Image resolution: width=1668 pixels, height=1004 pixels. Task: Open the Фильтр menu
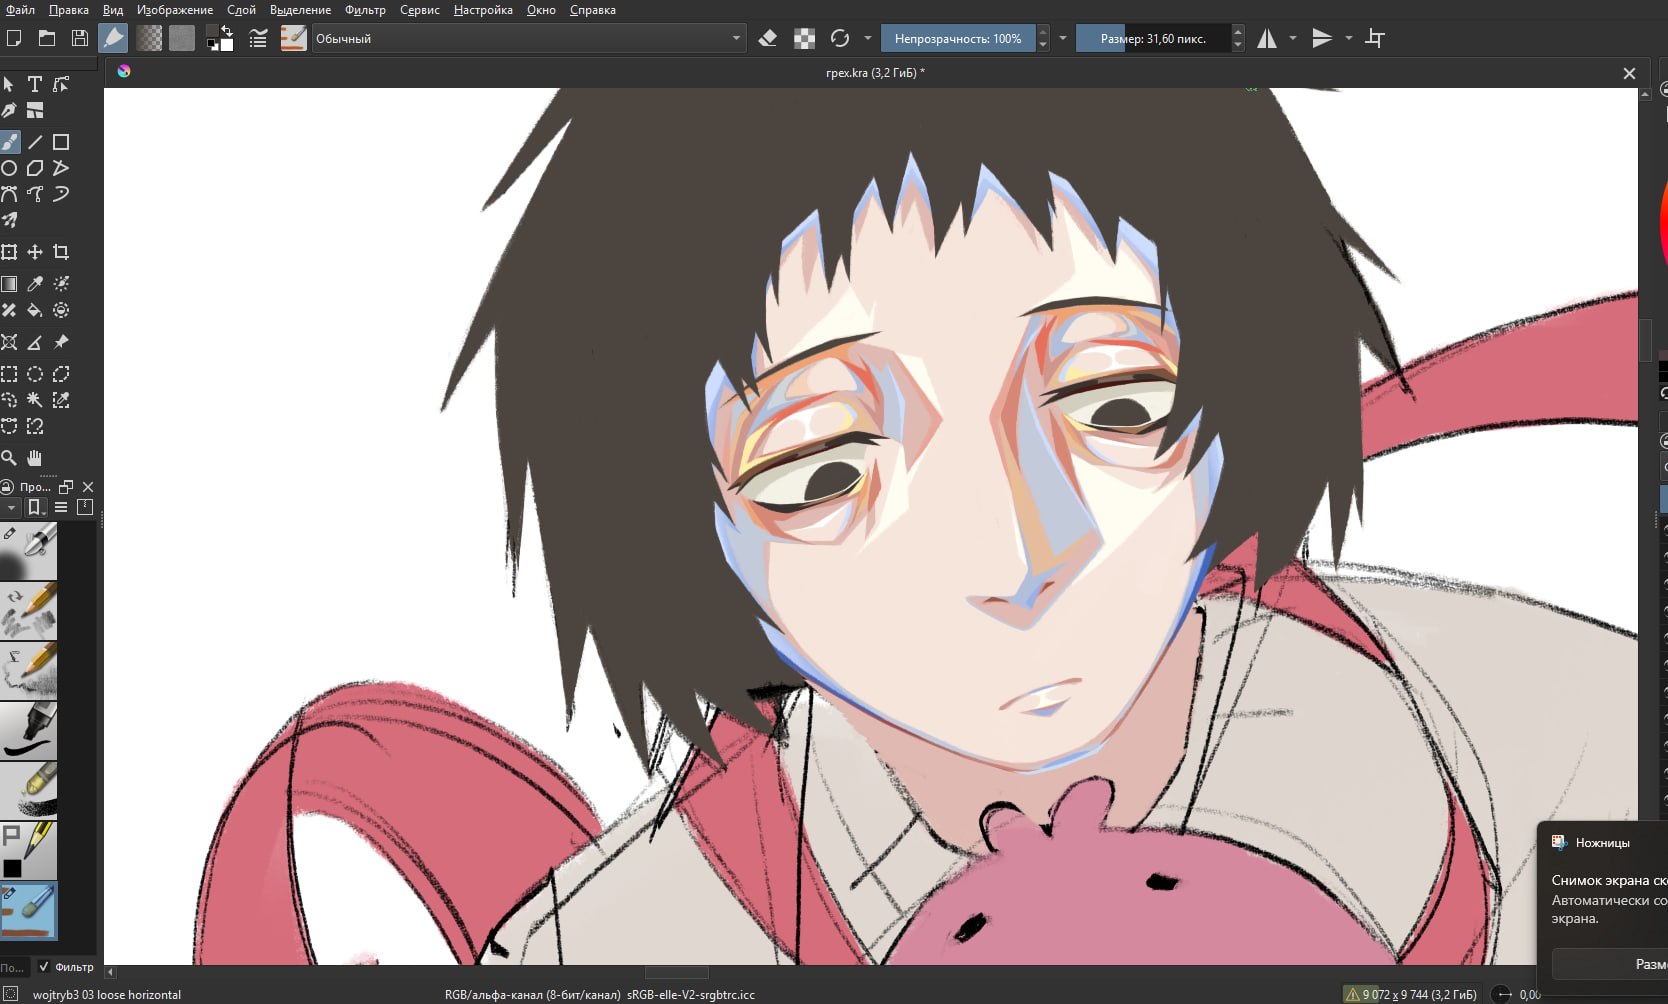365,10
